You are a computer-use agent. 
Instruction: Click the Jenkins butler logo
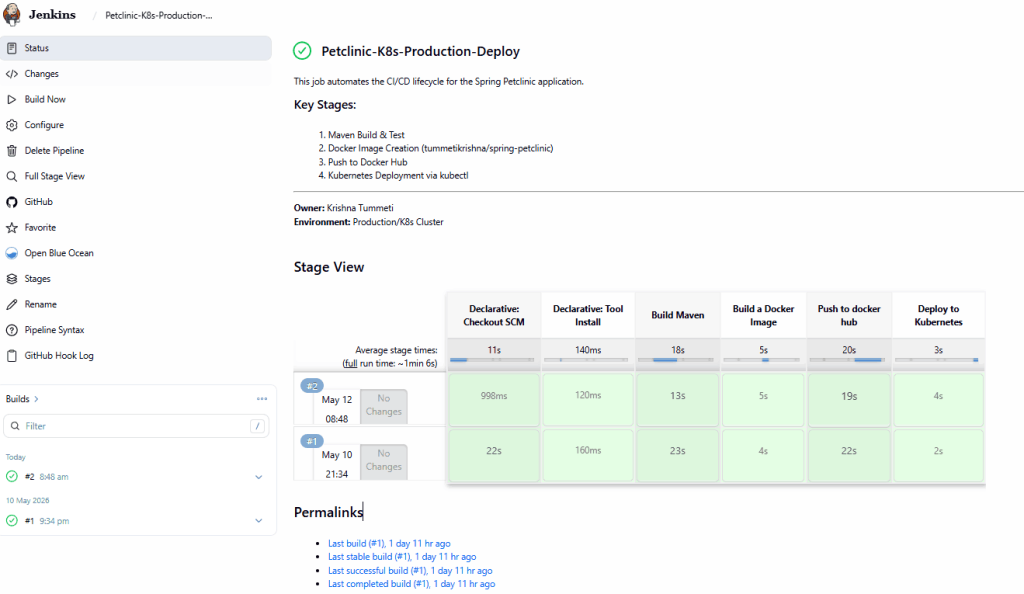[x=12, y=14]
